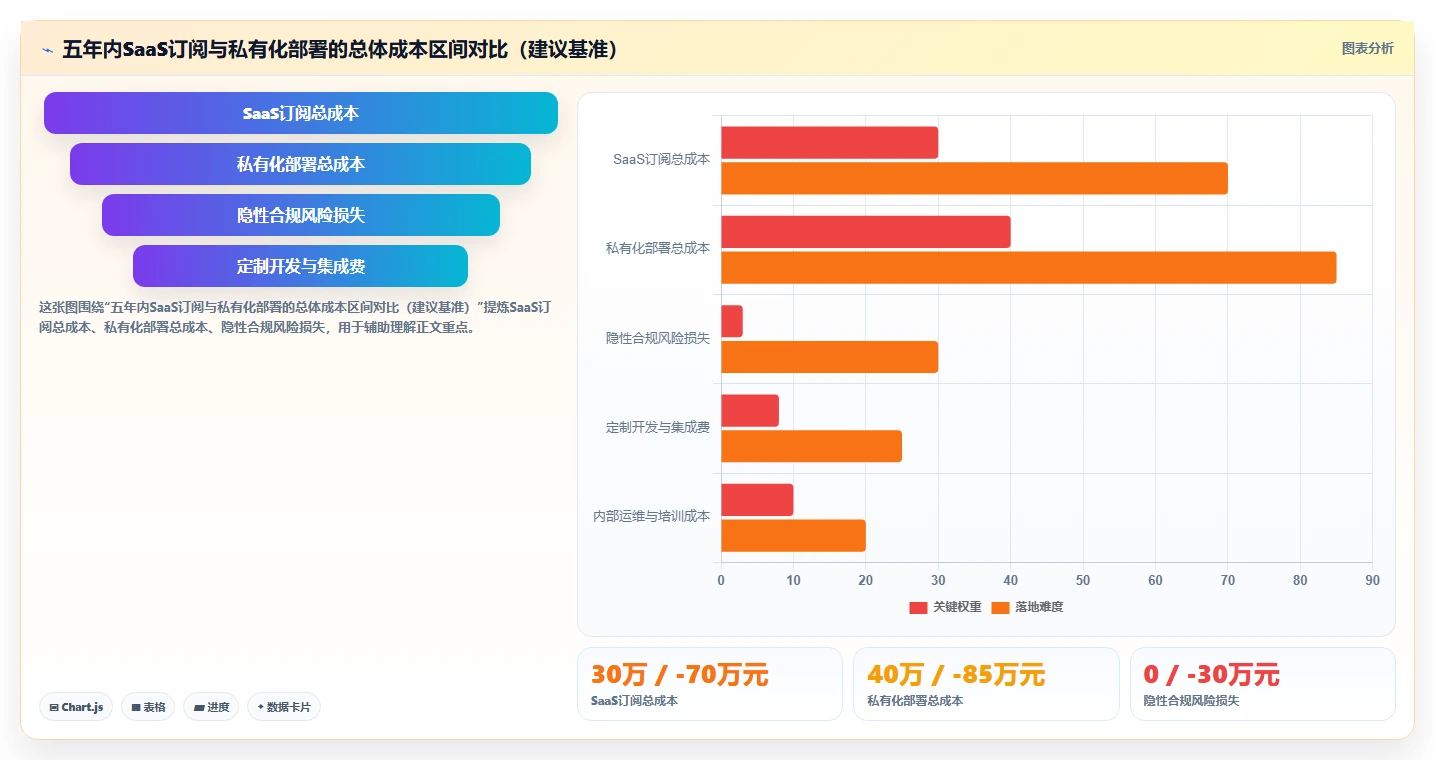The width and height of the screenshot is (1435, 760).
Task: Click the x-axis tick labeled 40
Action: [x=1010, y=580]
